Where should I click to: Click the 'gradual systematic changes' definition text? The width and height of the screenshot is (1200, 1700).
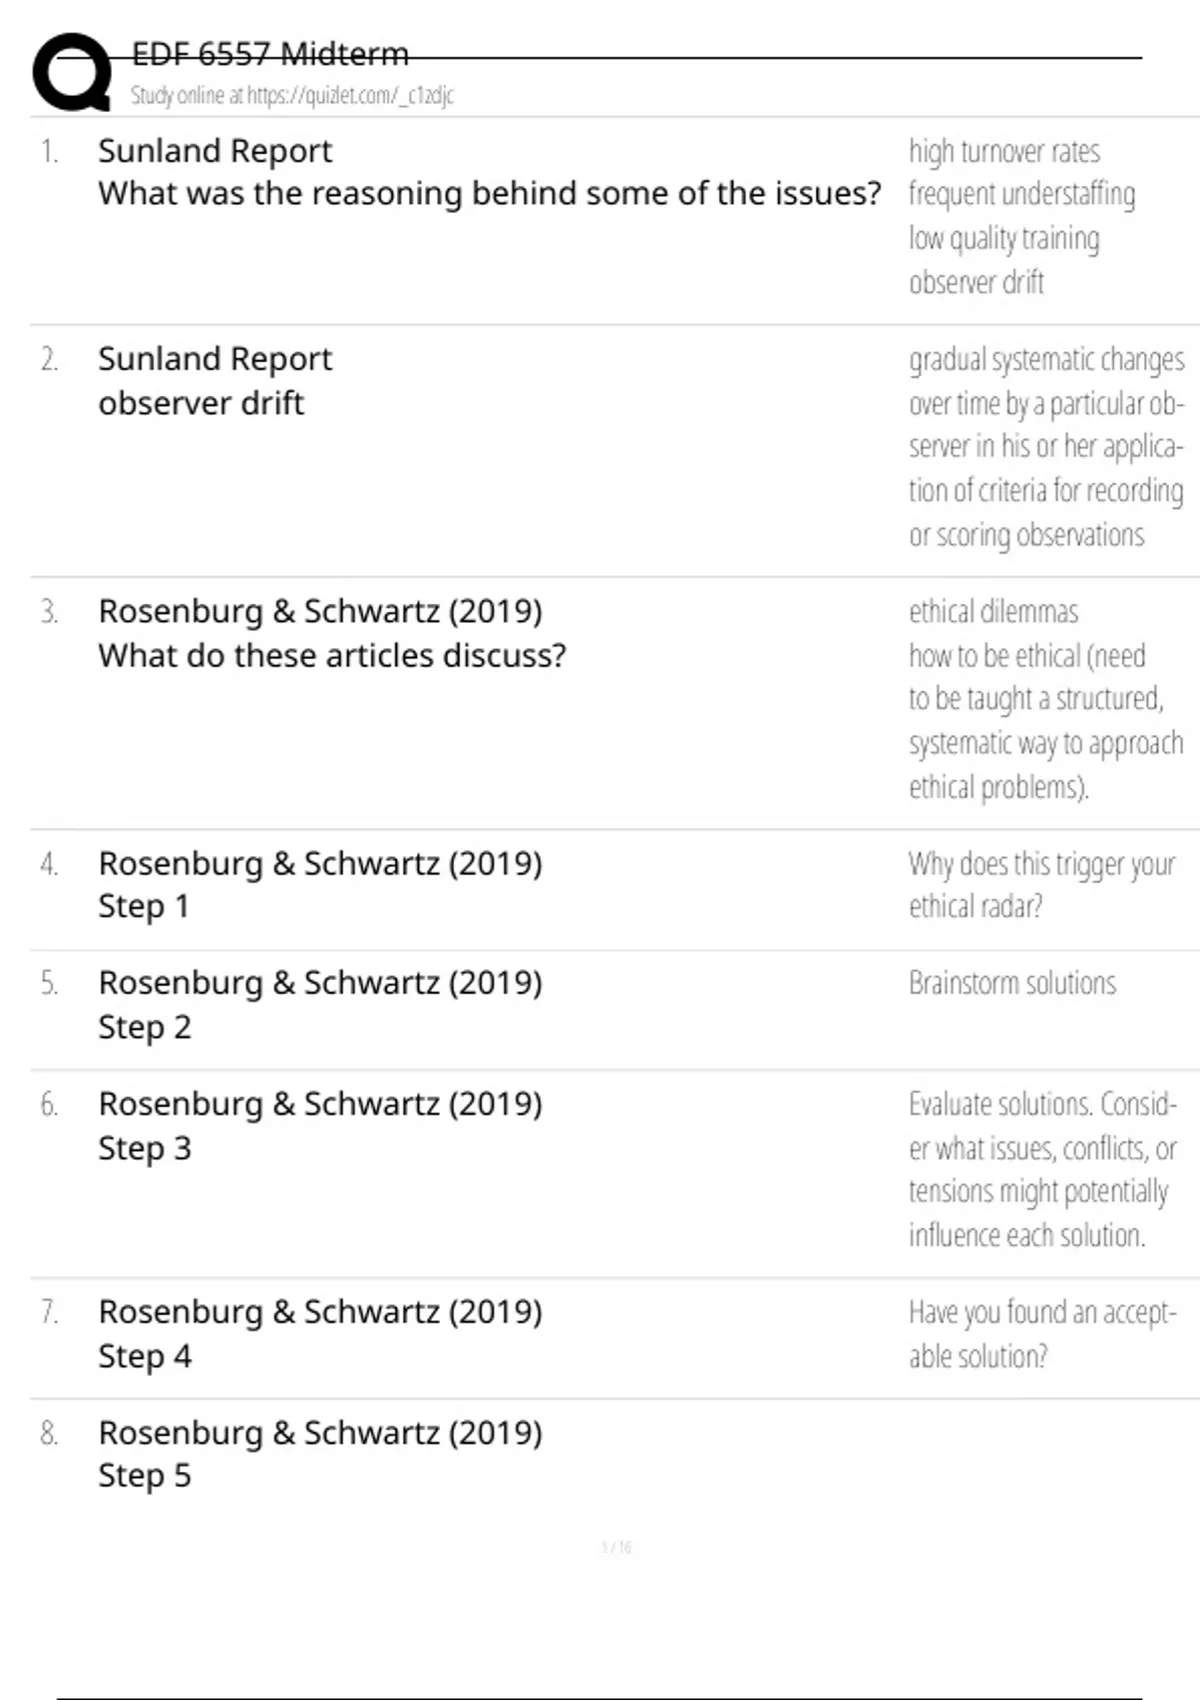pos(1046,447)
